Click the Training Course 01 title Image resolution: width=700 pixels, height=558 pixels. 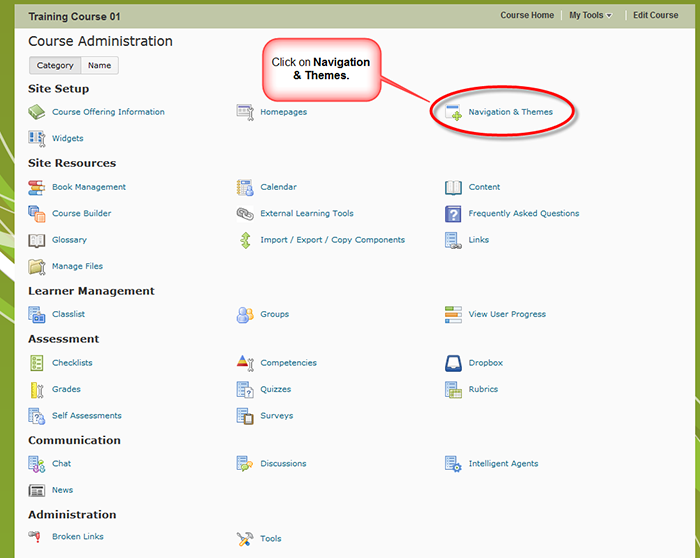click(x=74, y=17)
